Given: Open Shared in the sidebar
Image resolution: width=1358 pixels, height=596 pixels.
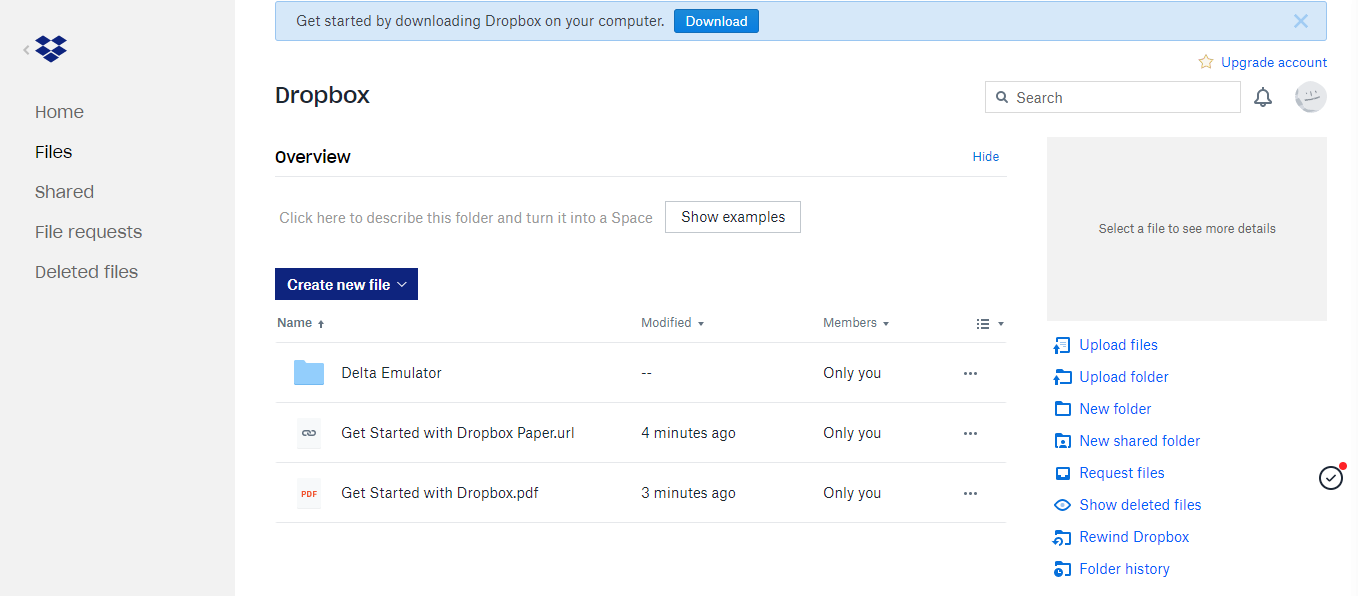Looking at the screenshot, I should (64, 192).
